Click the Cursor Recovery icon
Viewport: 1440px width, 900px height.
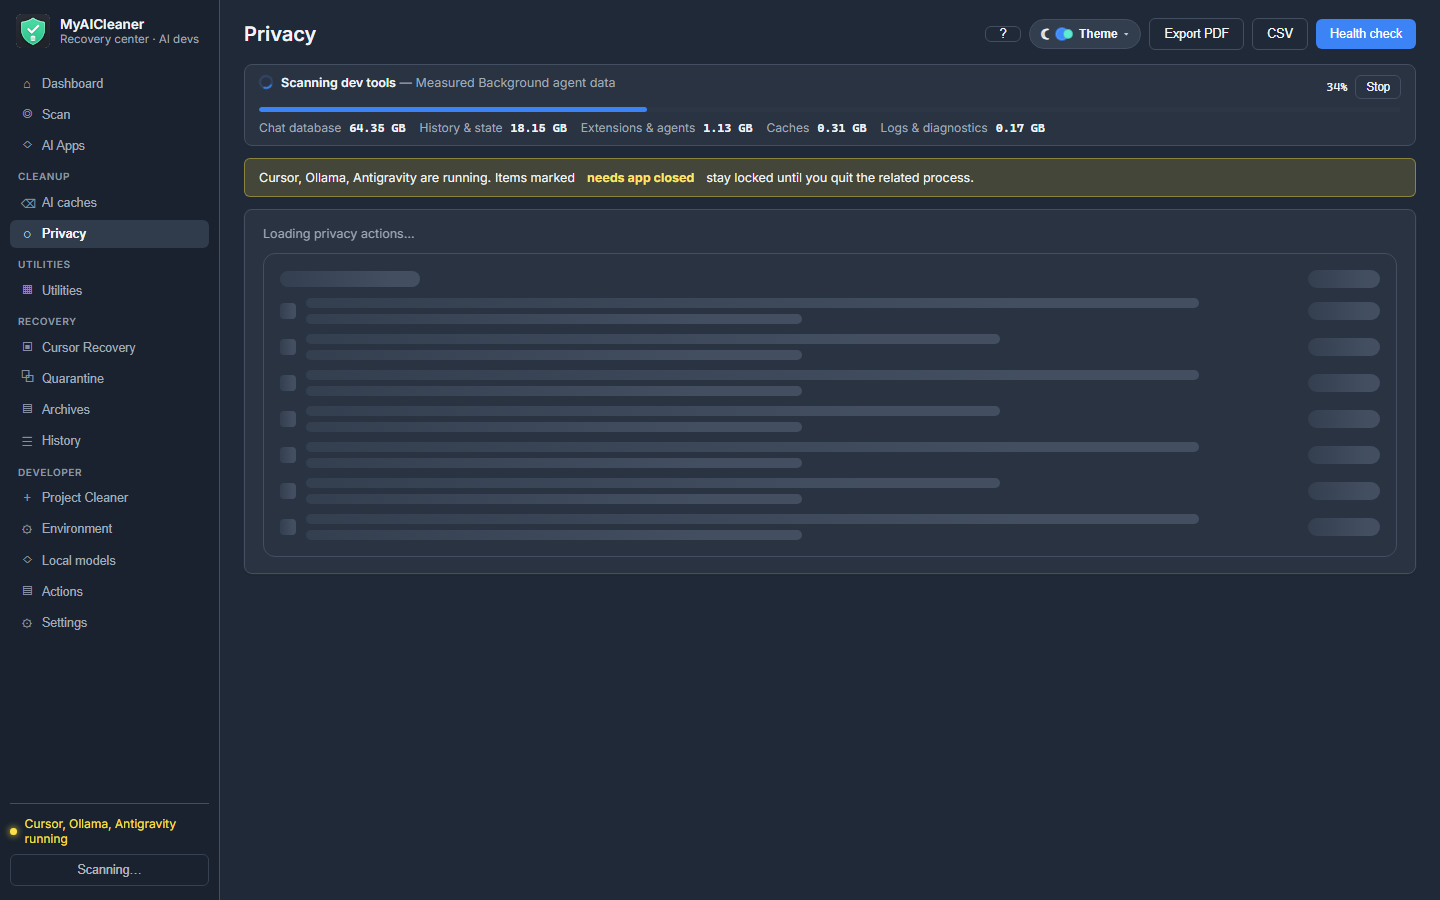pyautogui.click(x=27, y=347)
